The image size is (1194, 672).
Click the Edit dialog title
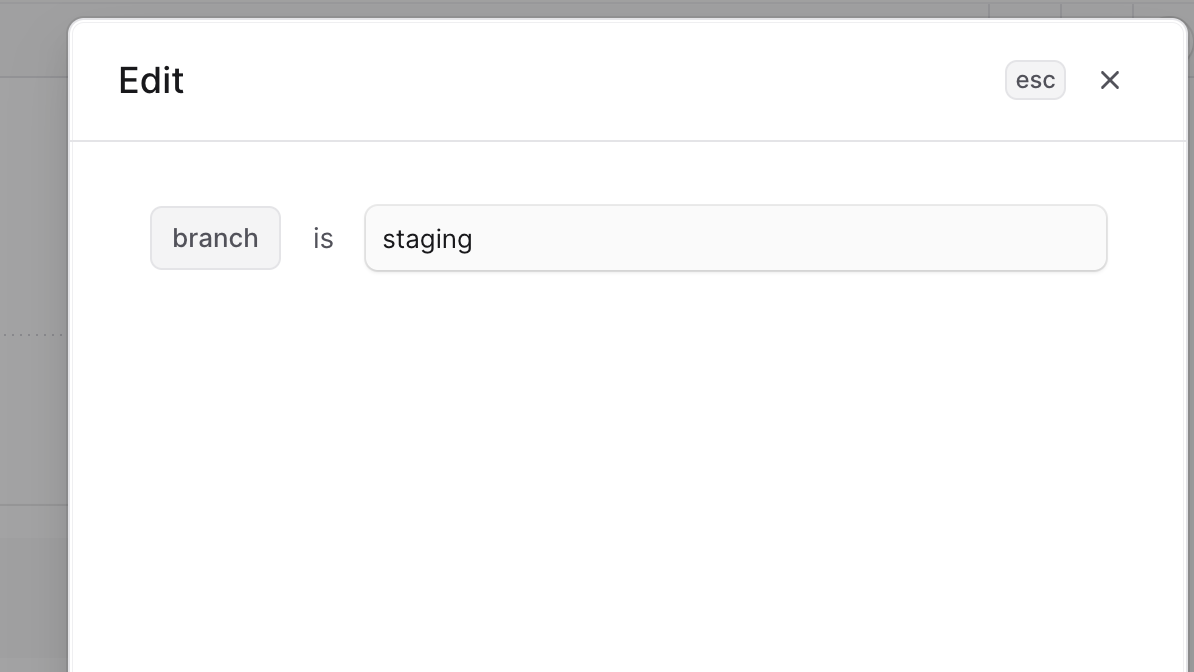[151, 80]
